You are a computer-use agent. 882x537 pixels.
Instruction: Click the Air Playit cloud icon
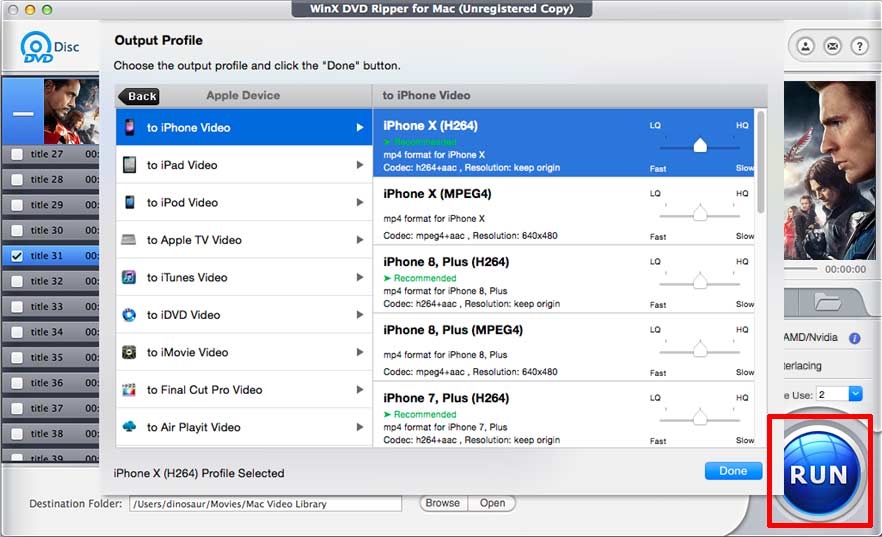[x=129, y=426]
